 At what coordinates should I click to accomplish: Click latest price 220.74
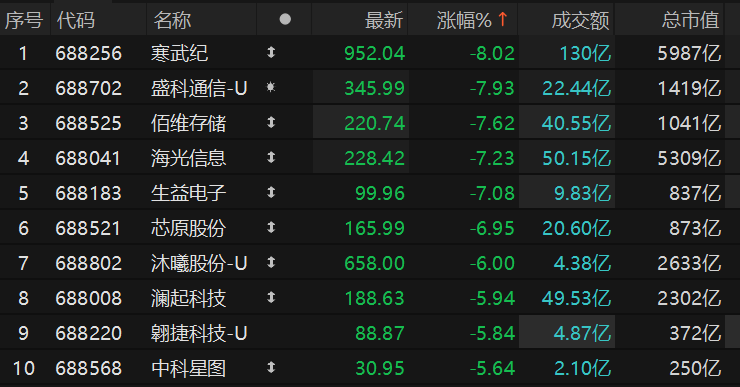point(375,123)
